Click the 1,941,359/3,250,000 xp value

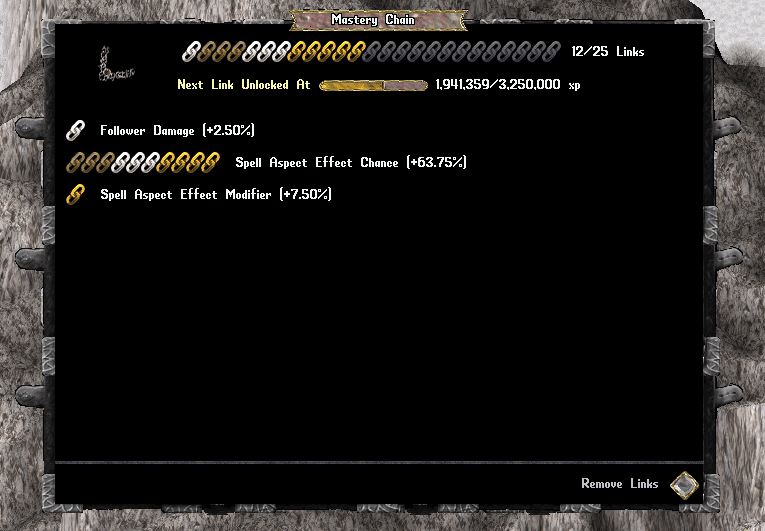pos(508,84)
